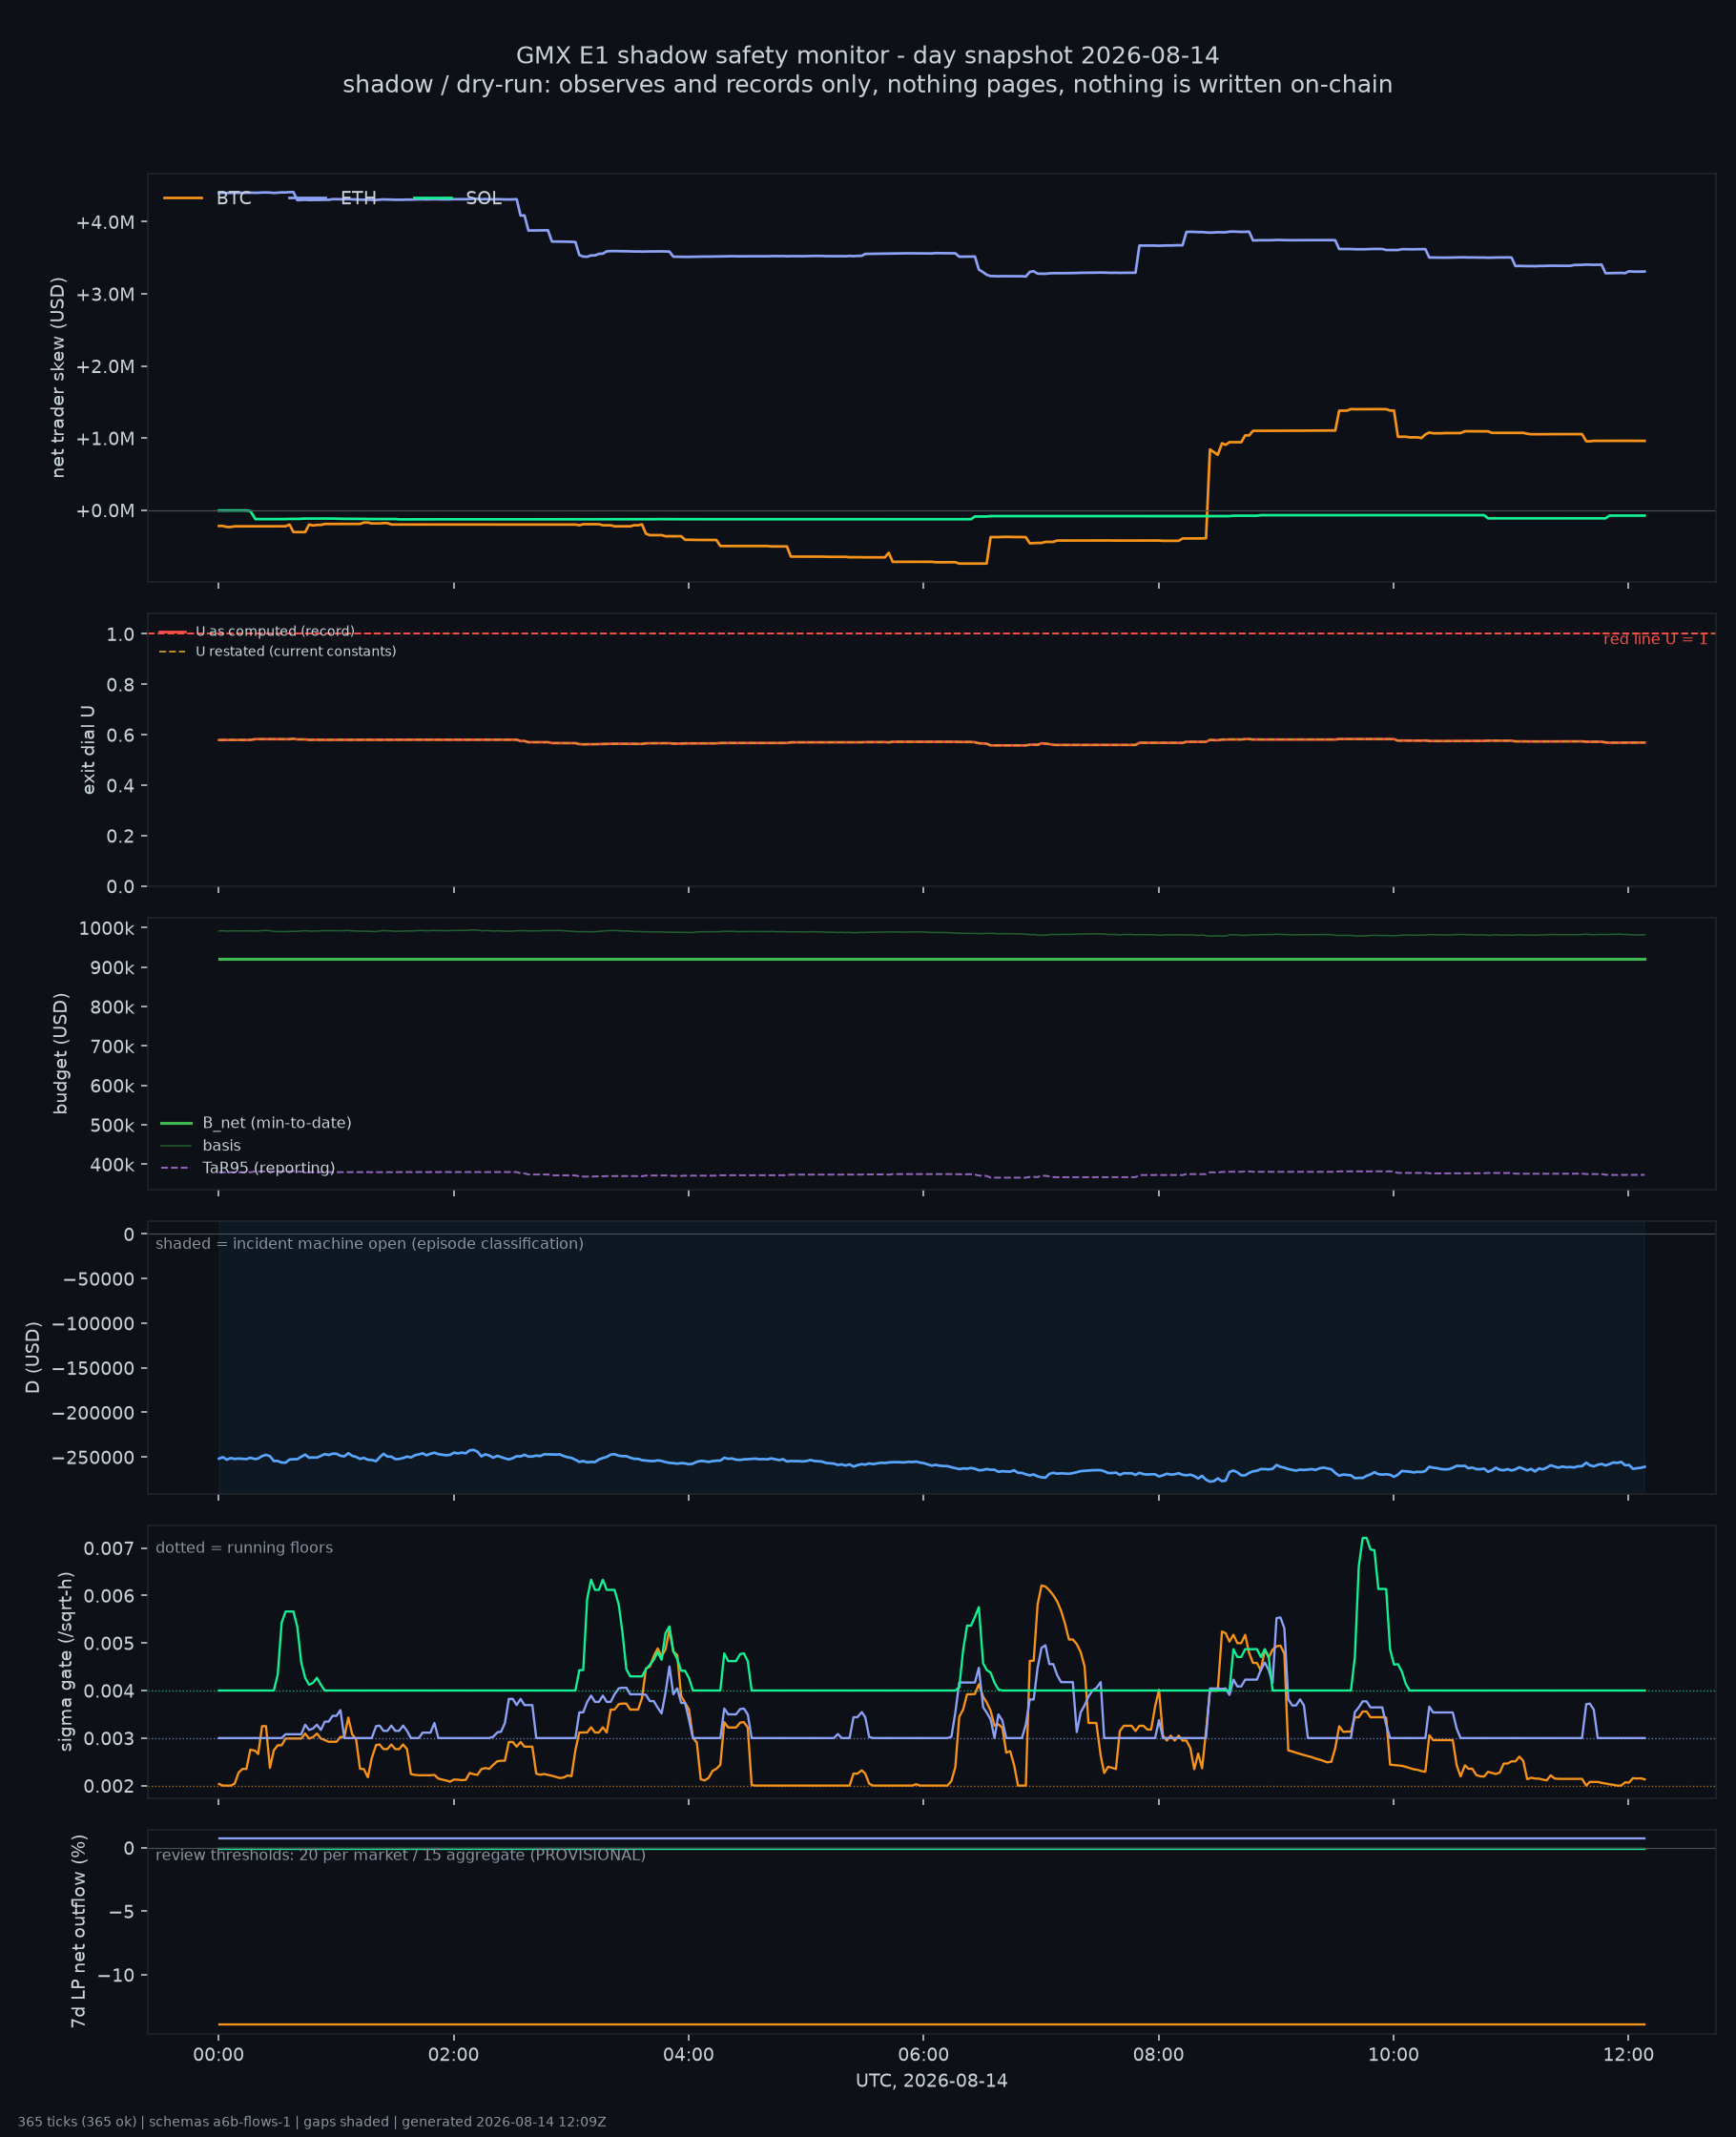Click the '1000k' budget tick label

point(106,928)
